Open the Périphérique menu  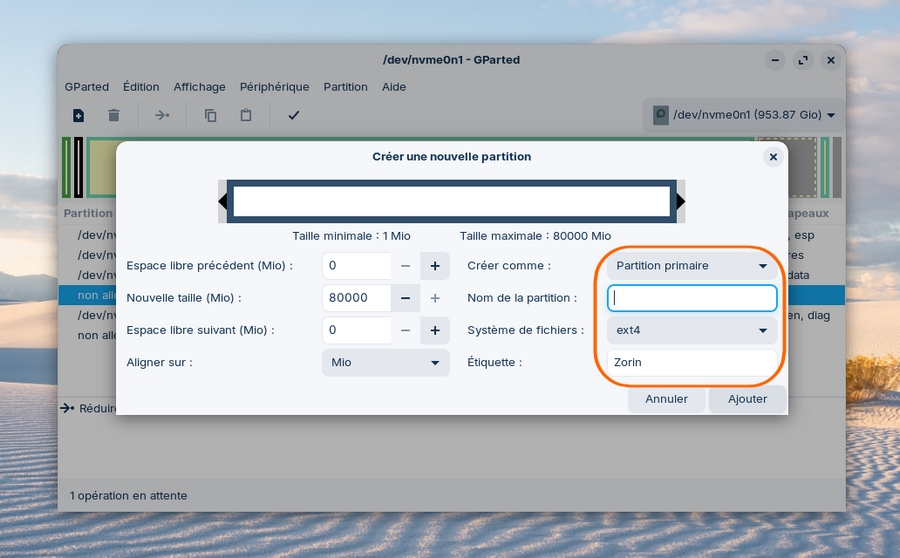click(x=274, y=87)
